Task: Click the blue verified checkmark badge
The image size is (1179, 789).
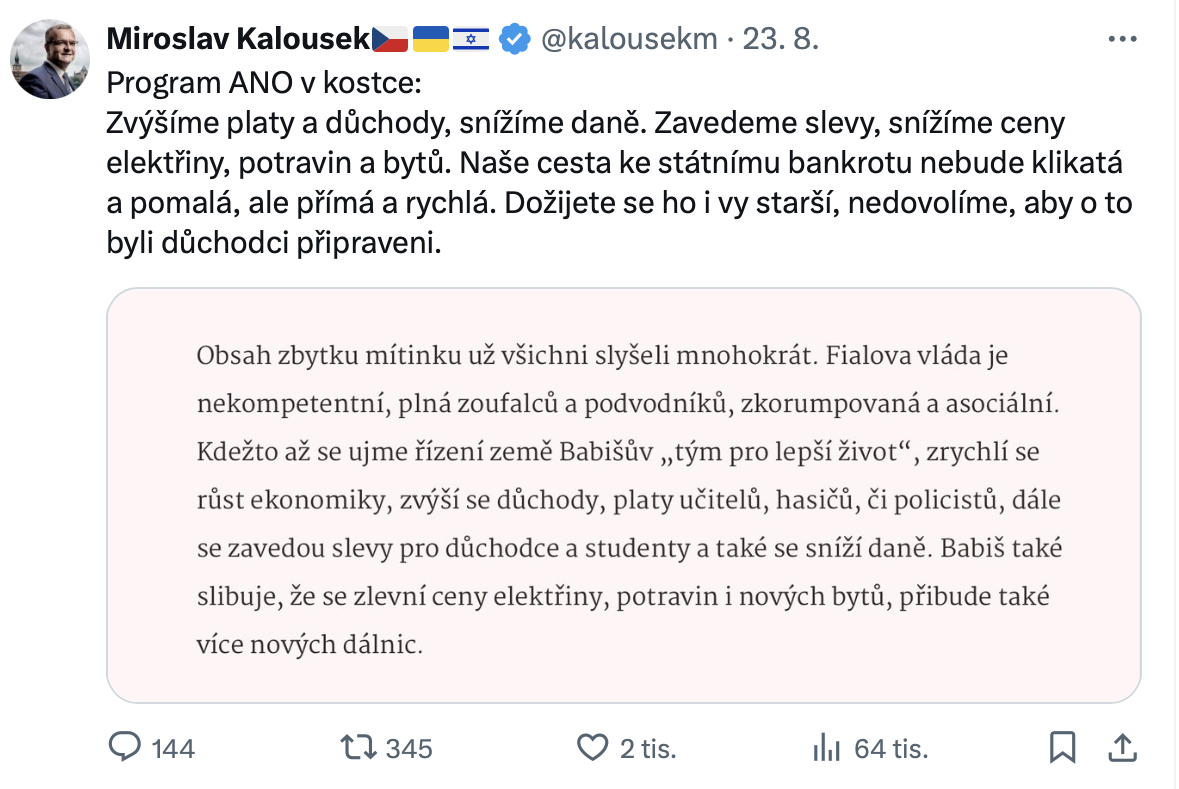Action: [x=515, y=39]
